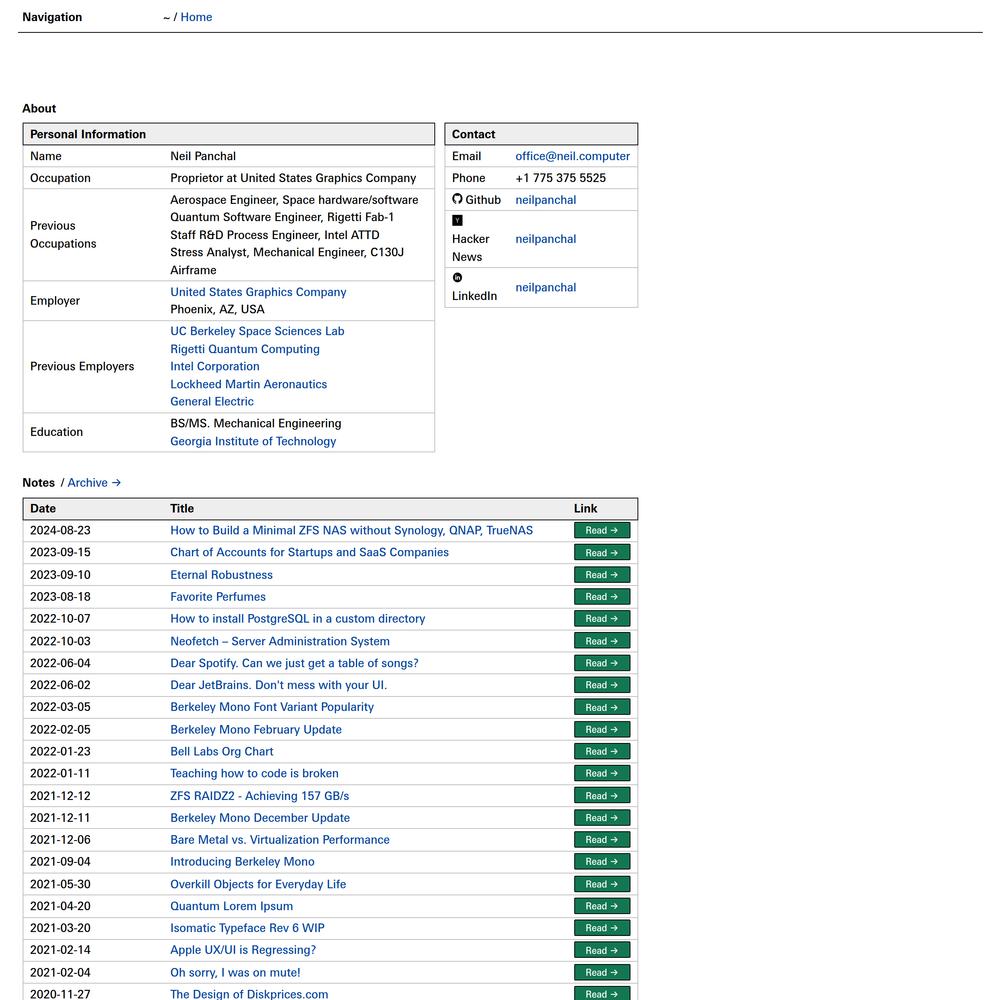
Task: Click Read button for Quantum Lorem Ipsum
Action: (x=602, y=906)
